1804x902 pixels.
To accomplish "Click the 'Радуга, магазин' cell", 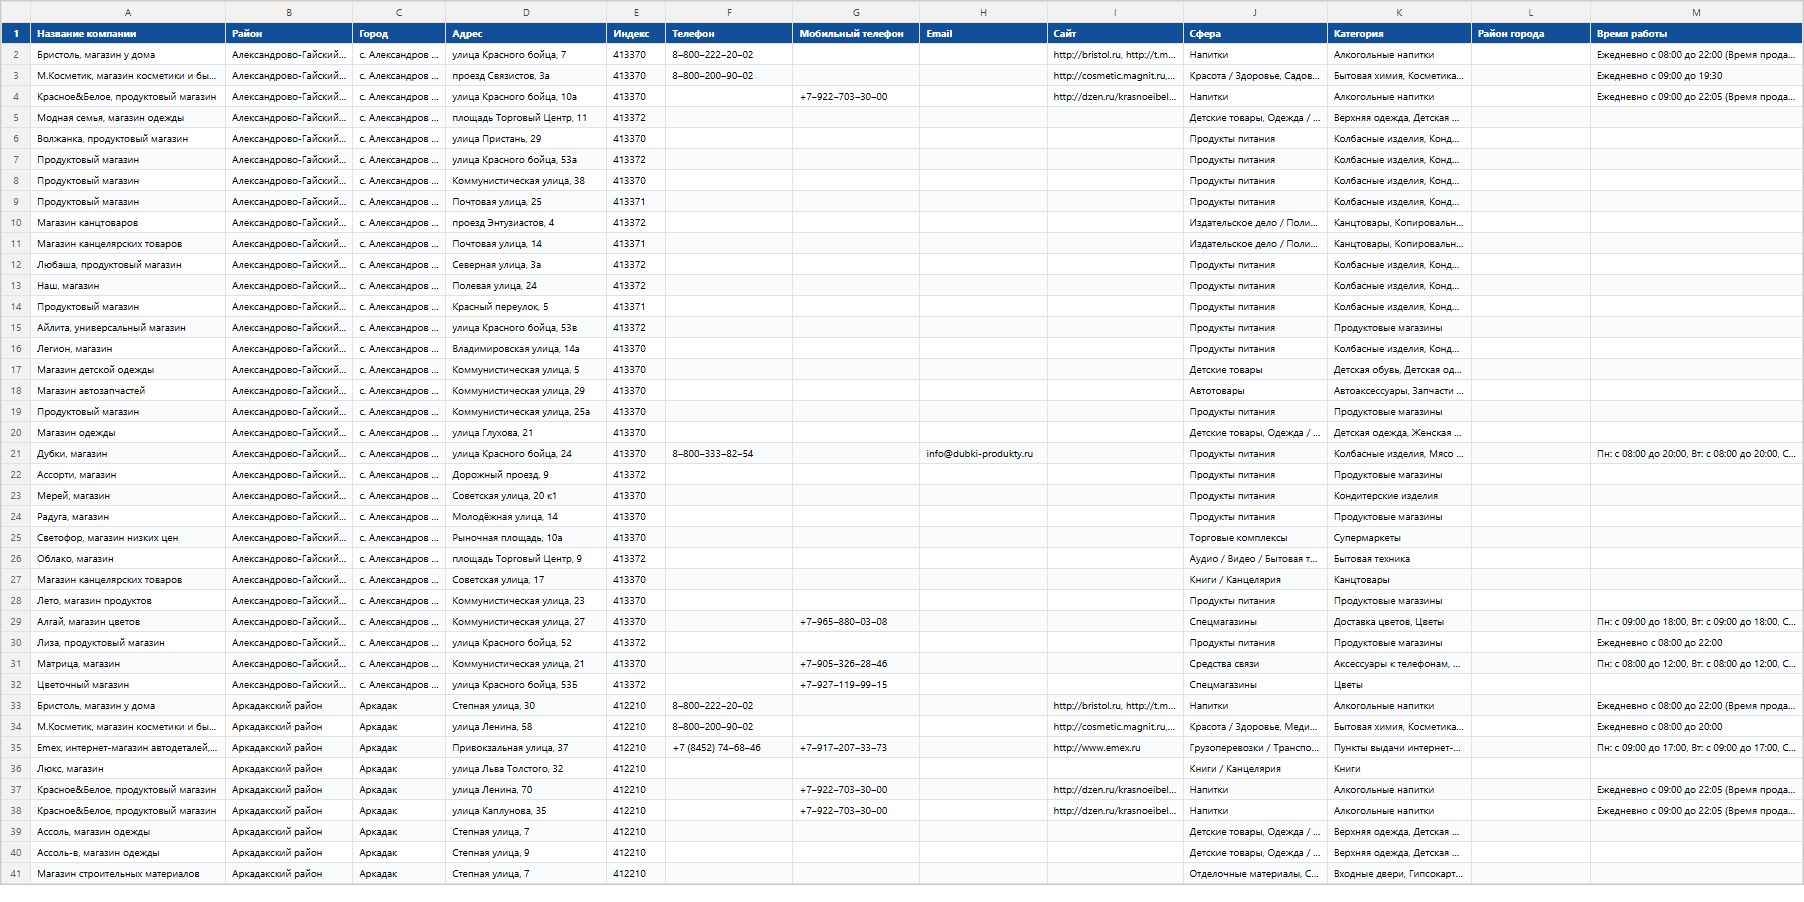I will click(128, 517).
